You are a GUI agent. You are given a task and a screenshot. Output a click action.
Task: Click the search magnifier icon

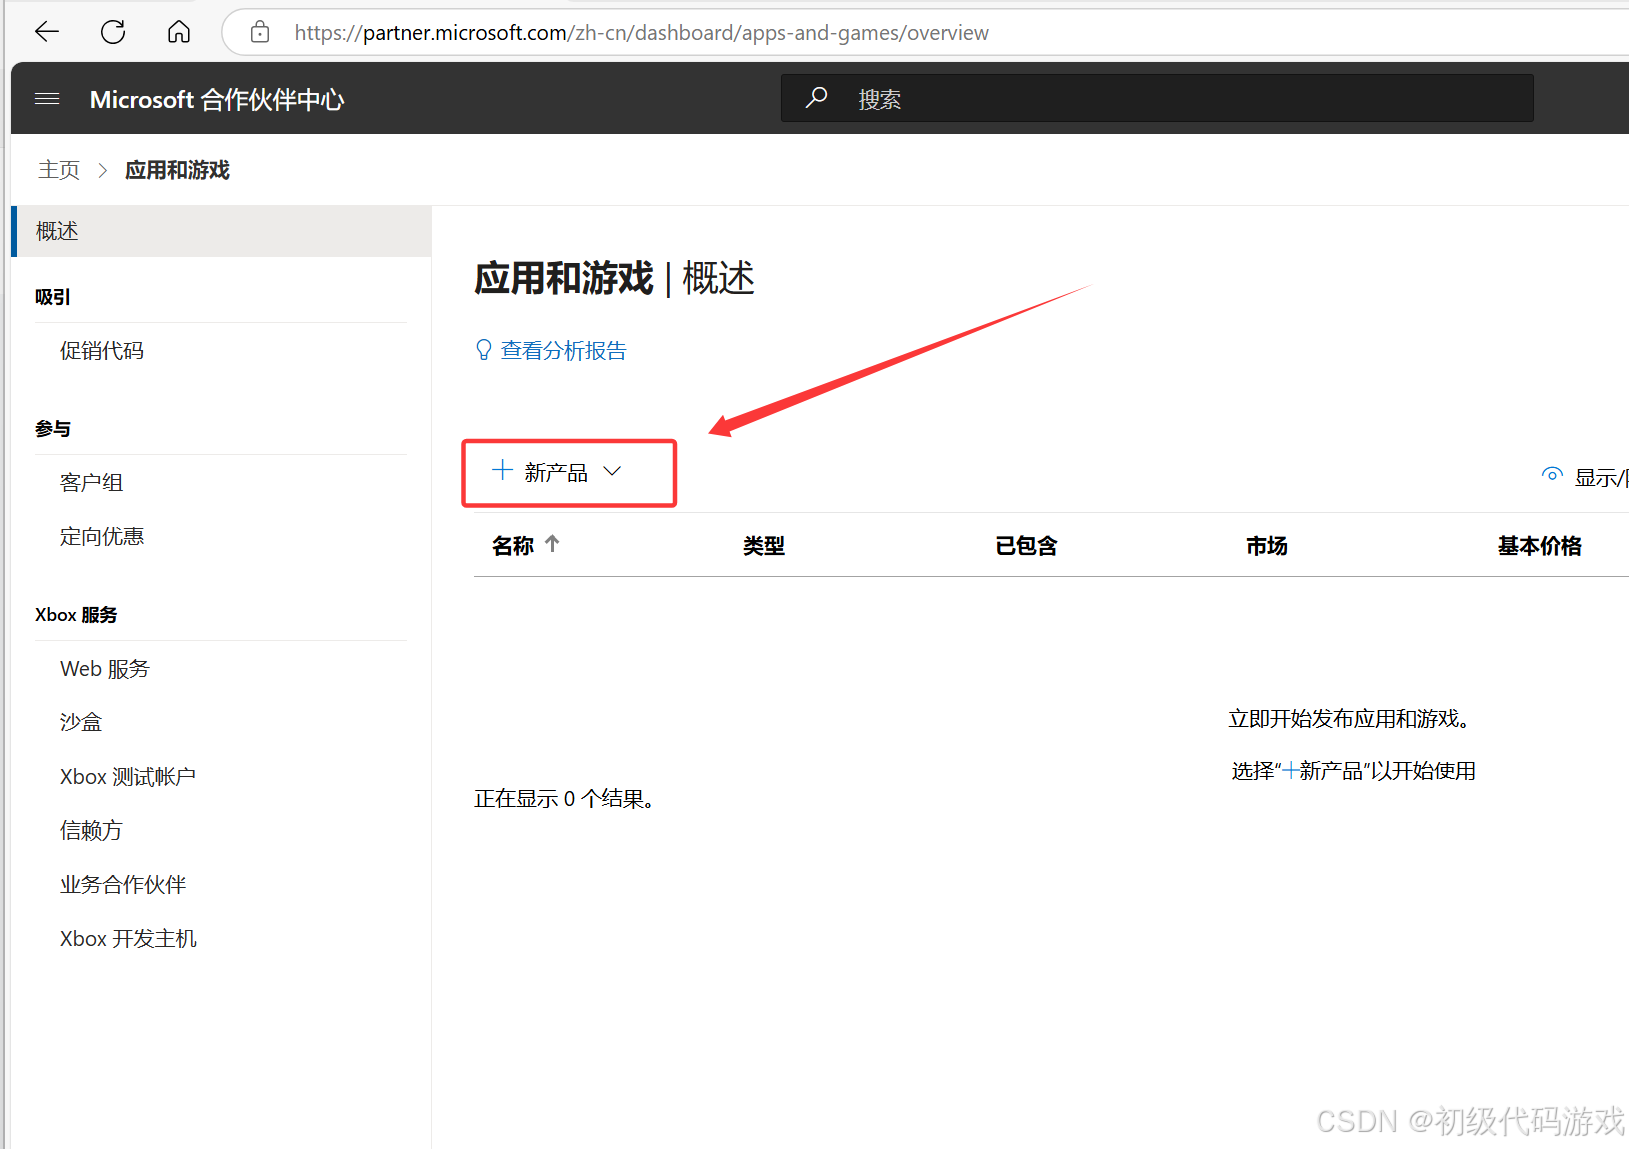[817, 98]
